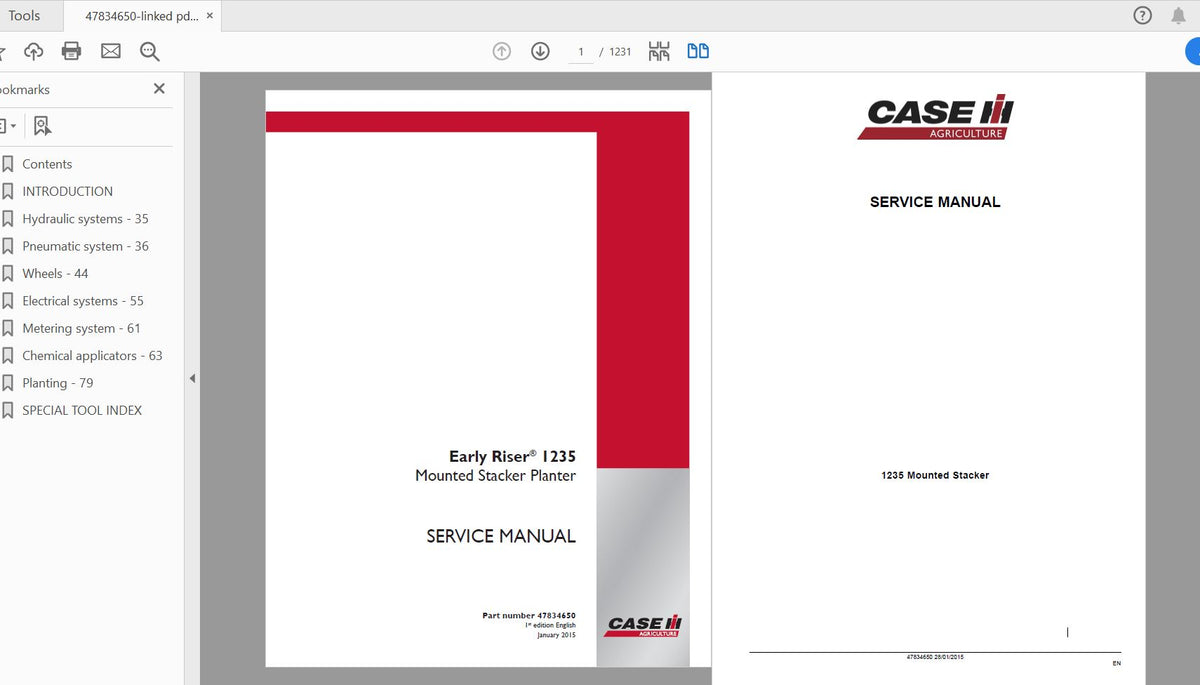1200x685 pixels.
Task: Jump to Metering system - 61 bookmark
Action: [82, 328]
